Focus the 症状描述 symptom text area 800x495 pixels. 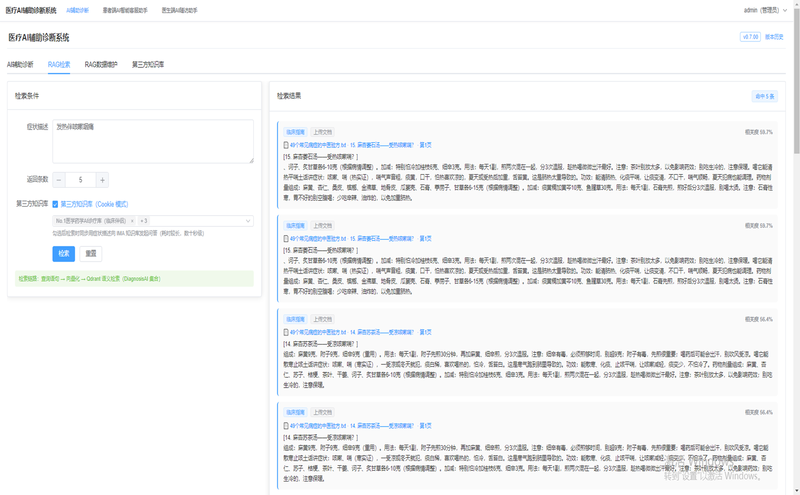click(x=153, y=141)
